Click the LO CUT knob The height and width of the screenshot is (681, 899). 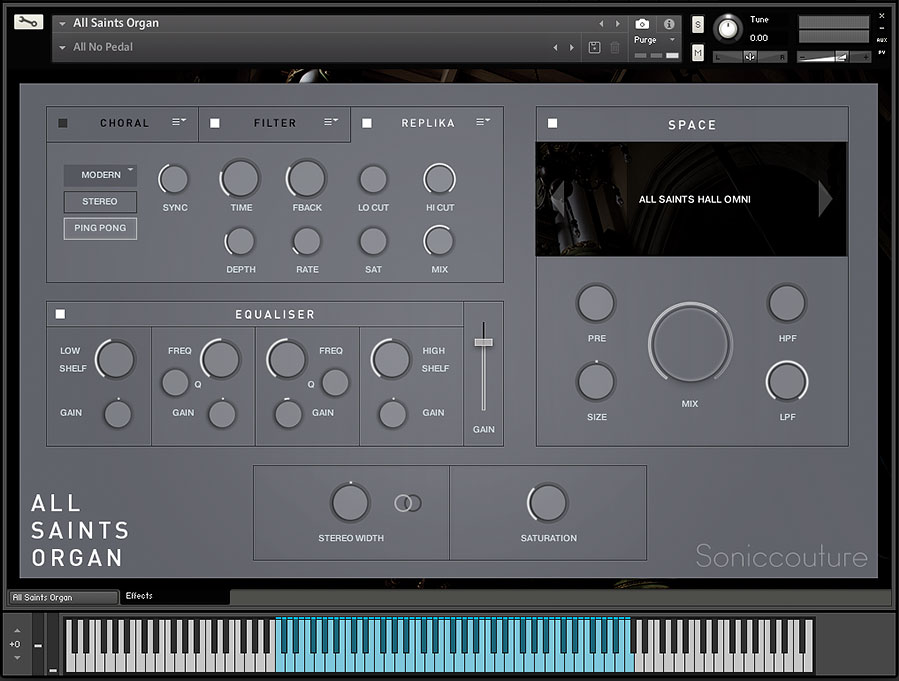[x=373, y=179]
